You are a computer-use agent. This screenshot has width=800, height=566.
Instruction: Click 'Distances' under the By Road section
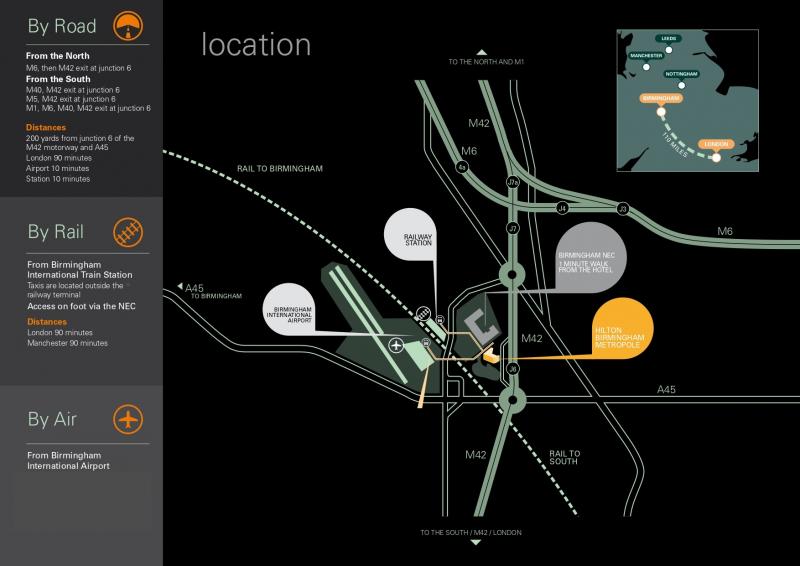click(x=46, y=128)
